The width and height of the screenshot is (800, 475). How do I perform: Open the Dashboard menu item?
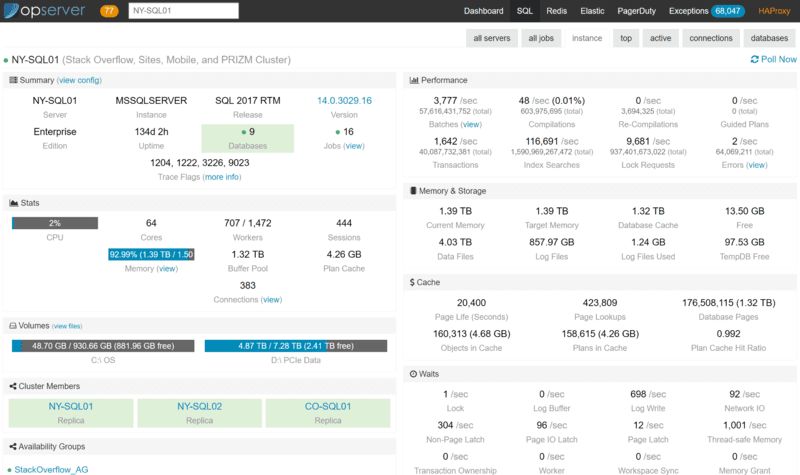pyautogui.click(x=483, y=11)
